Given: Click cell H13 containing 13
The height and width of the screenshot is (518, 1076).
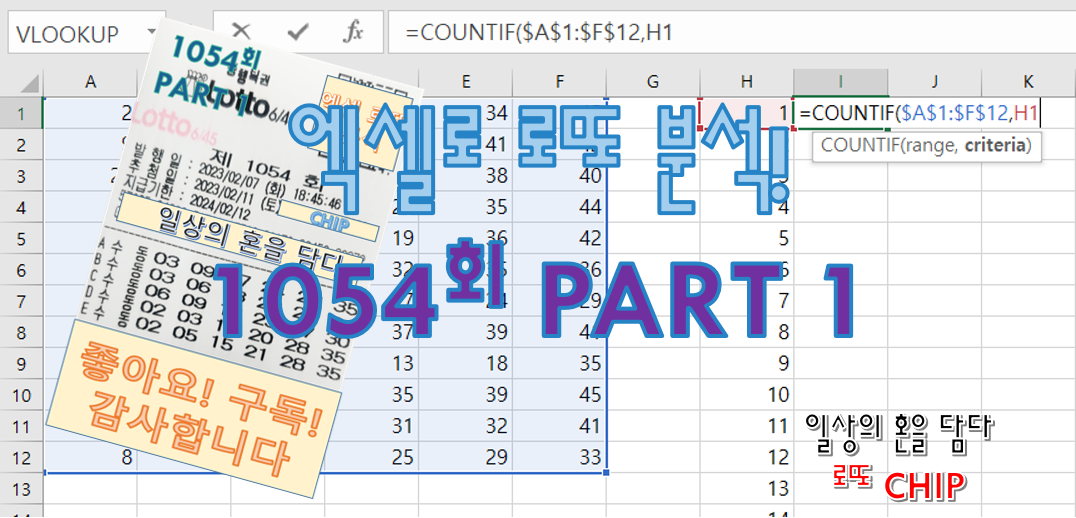Looking at the screenshot, I should 747,488.
